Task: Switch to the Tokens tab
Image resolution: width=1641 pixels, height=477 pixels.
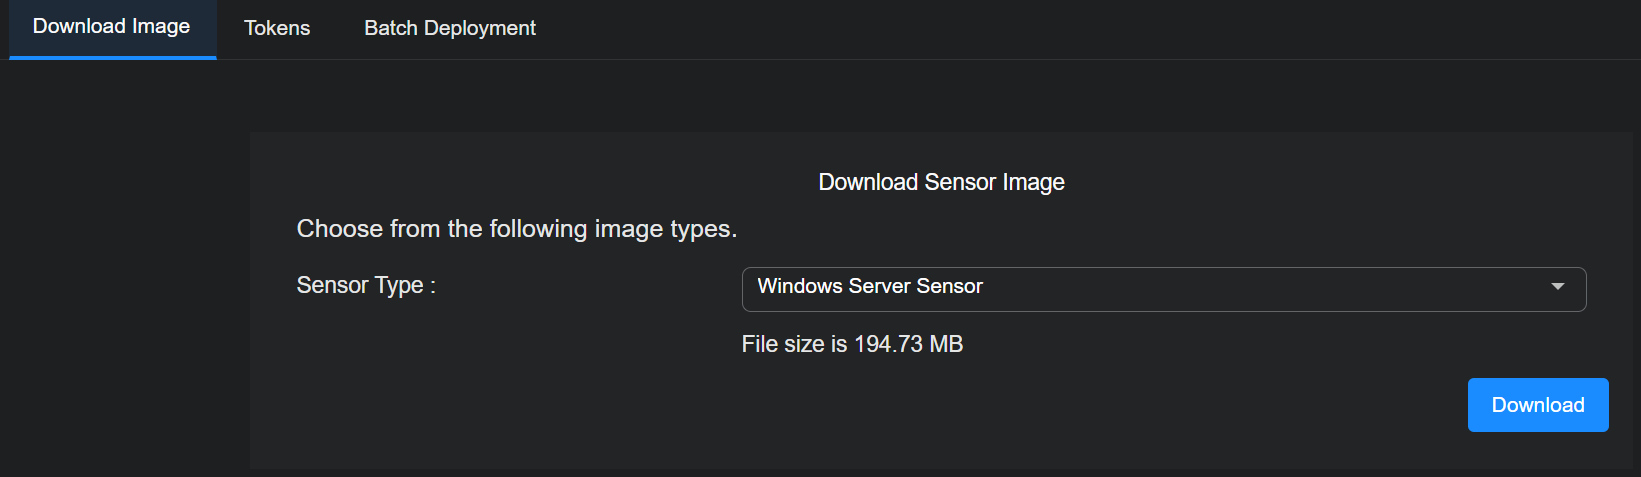Action: pyautogui.click(x=277, y=28)
